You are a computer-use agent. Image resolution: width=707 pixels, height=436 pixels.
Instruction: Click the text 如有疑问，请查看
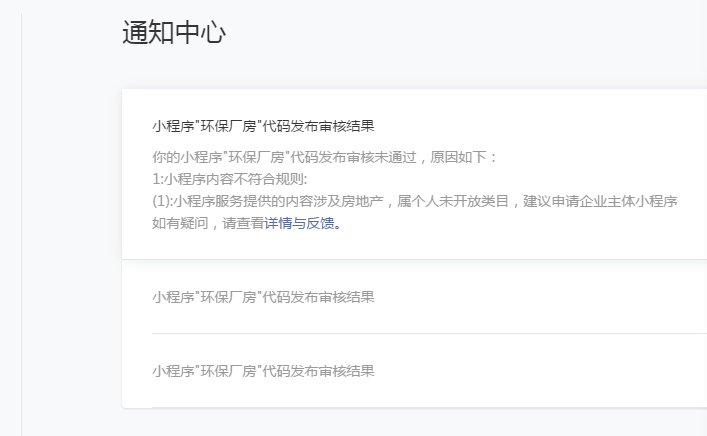click(x=207, y=224)
